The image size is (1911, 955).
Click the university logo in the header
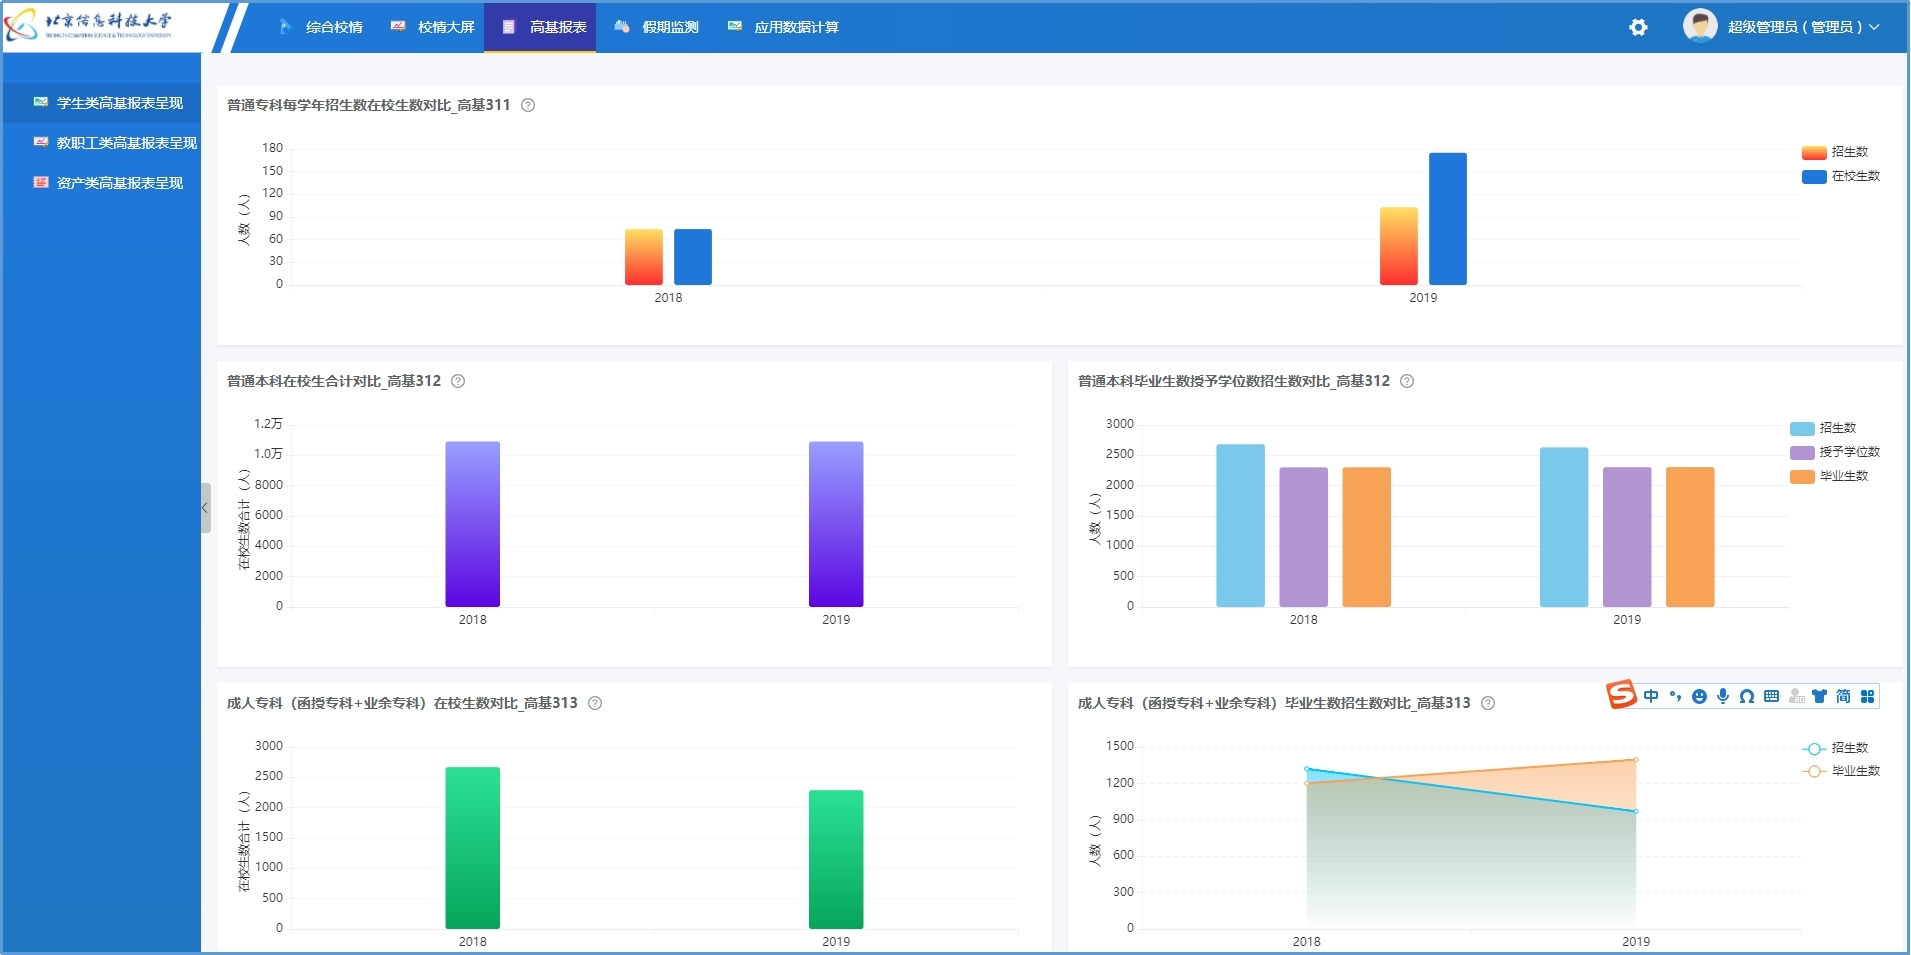88,25
